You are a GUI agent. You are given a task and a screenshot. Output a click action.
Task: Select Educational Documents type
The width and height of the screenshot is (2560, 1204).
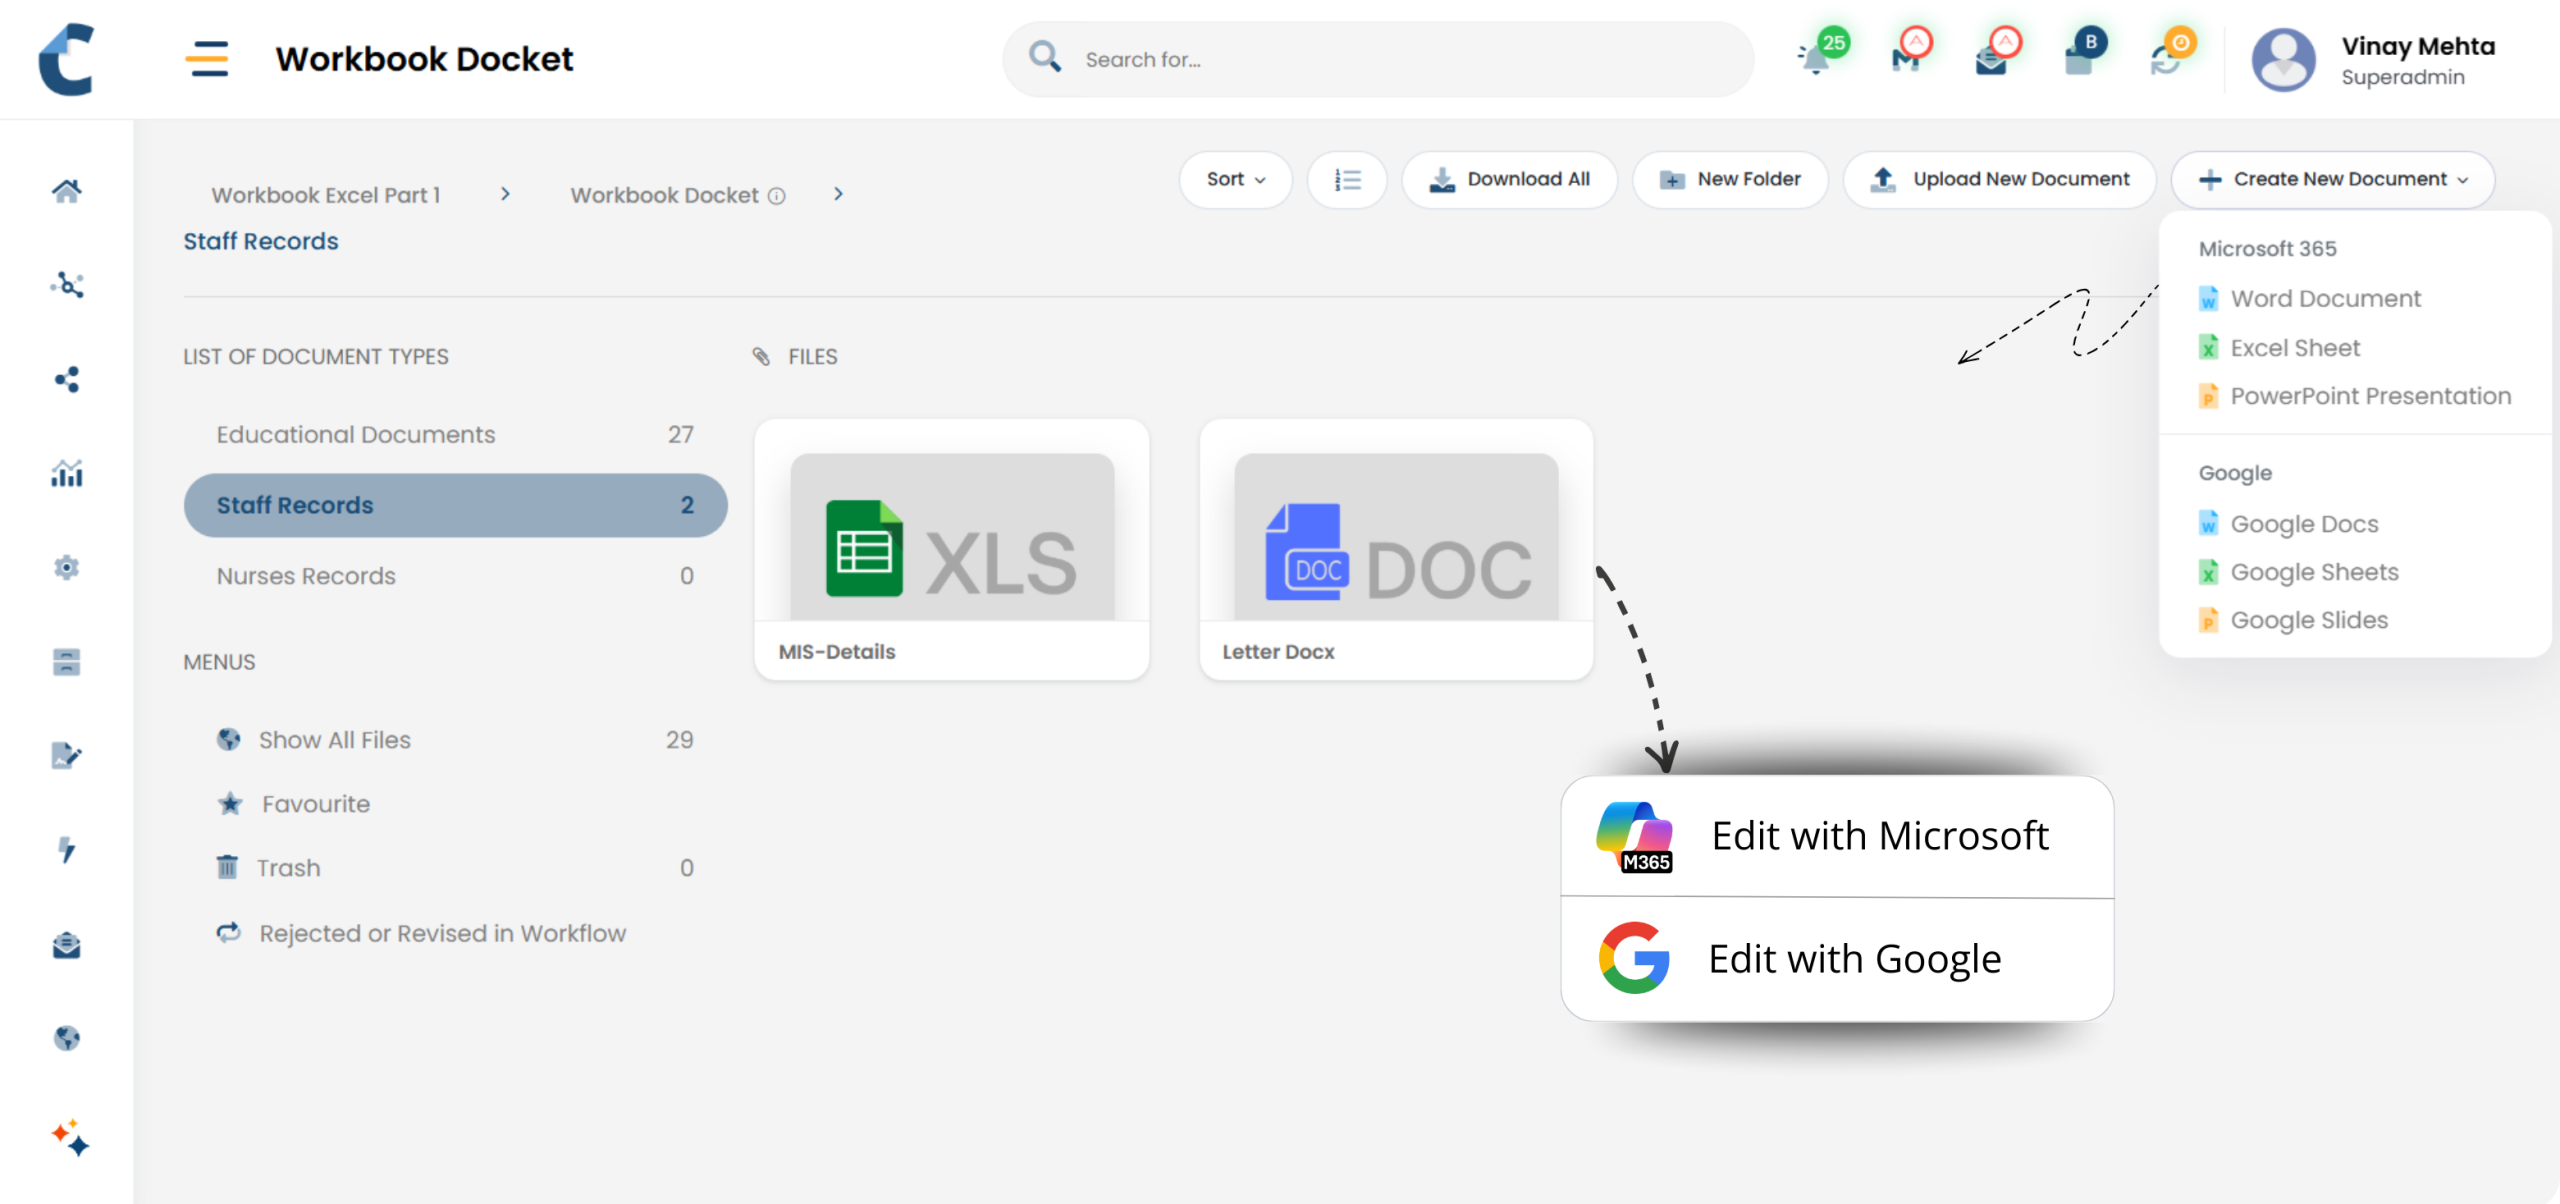click(x=356, y=435)
